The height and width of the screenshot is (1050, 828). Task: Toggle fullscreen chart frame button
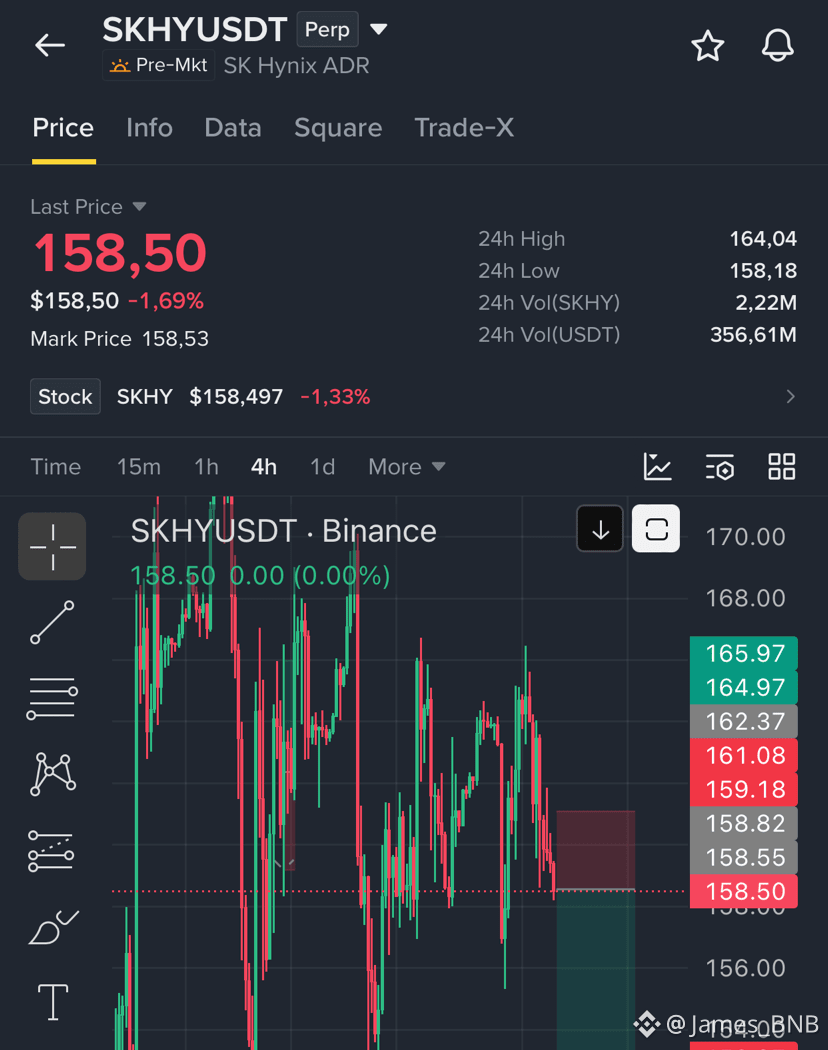[x=656, y=529]
